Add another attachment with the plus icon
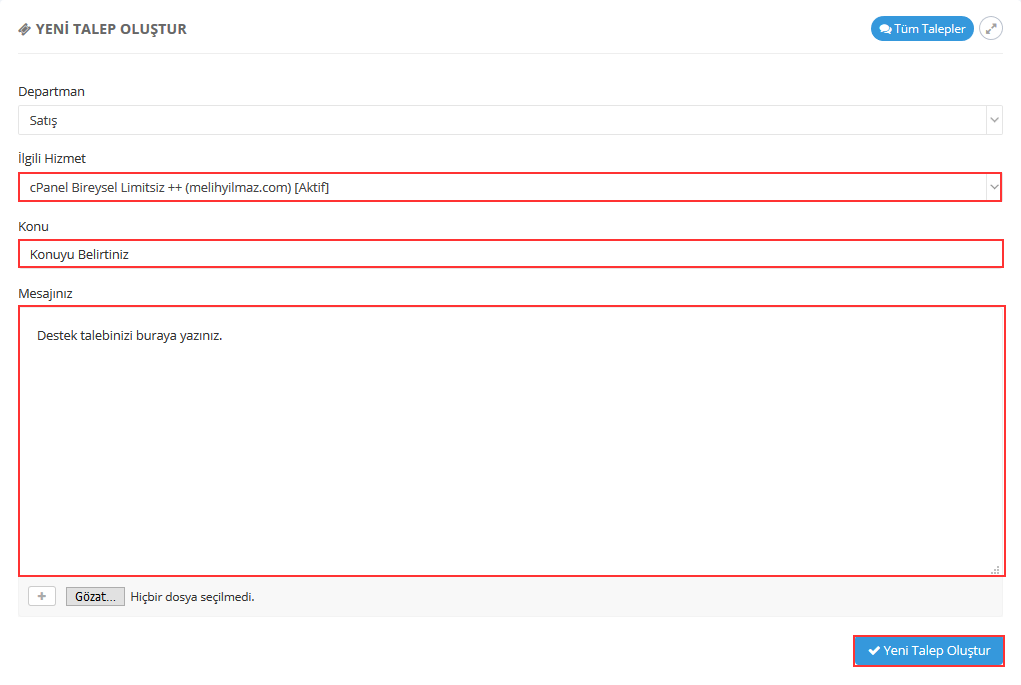1021x685 pixels. click(x=42, y=597)
